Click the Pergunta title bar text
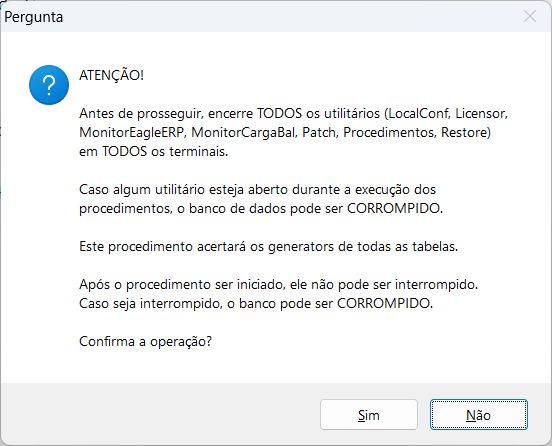 pyautogui.click(x=34, y=17)
